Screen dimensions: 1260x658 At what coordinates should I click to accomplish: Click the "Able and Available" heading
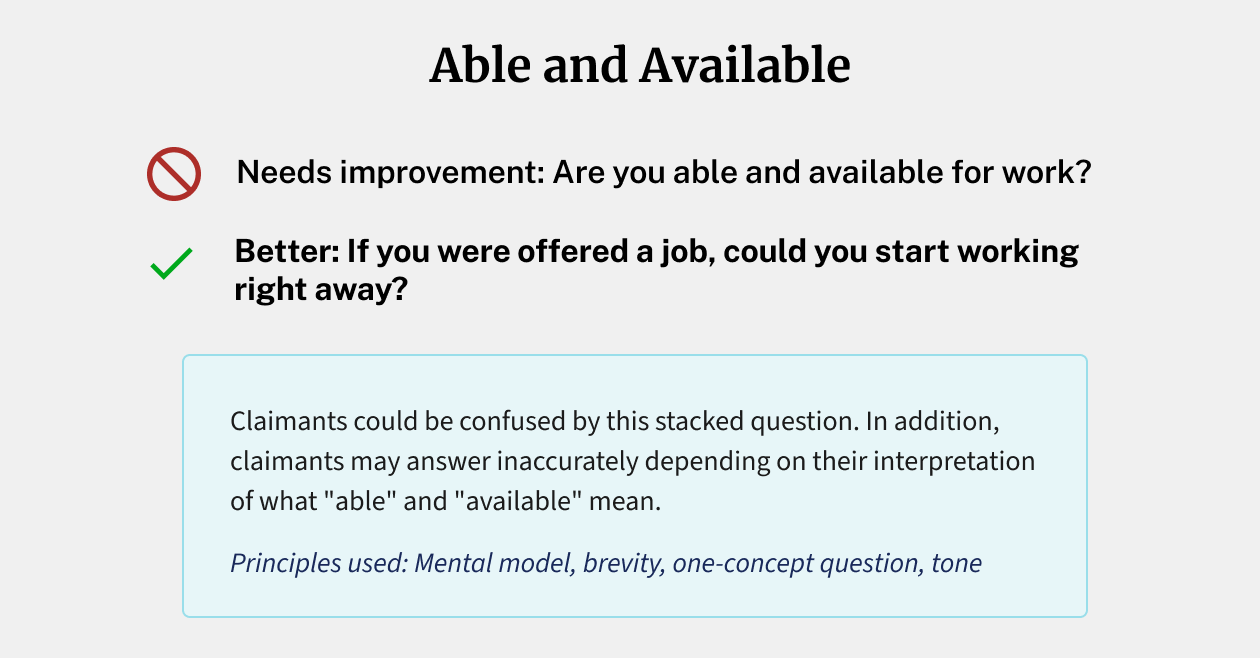[640, 67]
